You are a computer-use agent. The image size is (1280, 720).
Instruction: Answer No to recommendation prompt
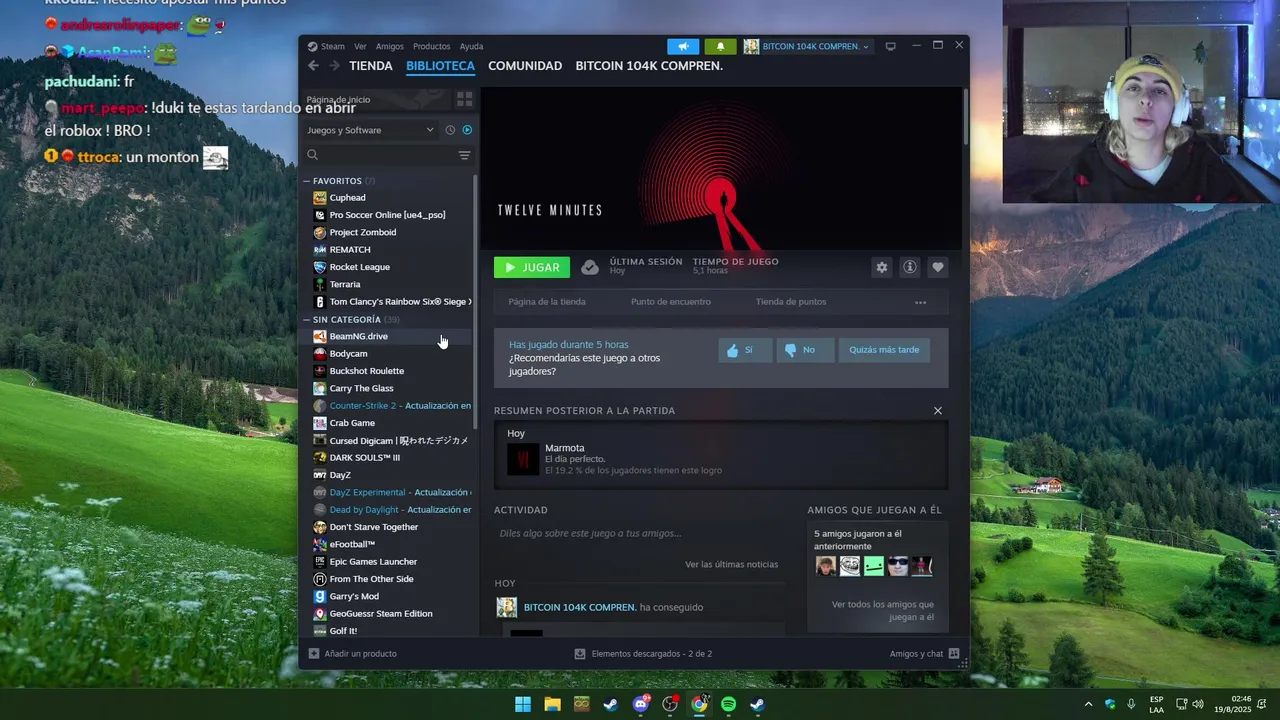804,350
